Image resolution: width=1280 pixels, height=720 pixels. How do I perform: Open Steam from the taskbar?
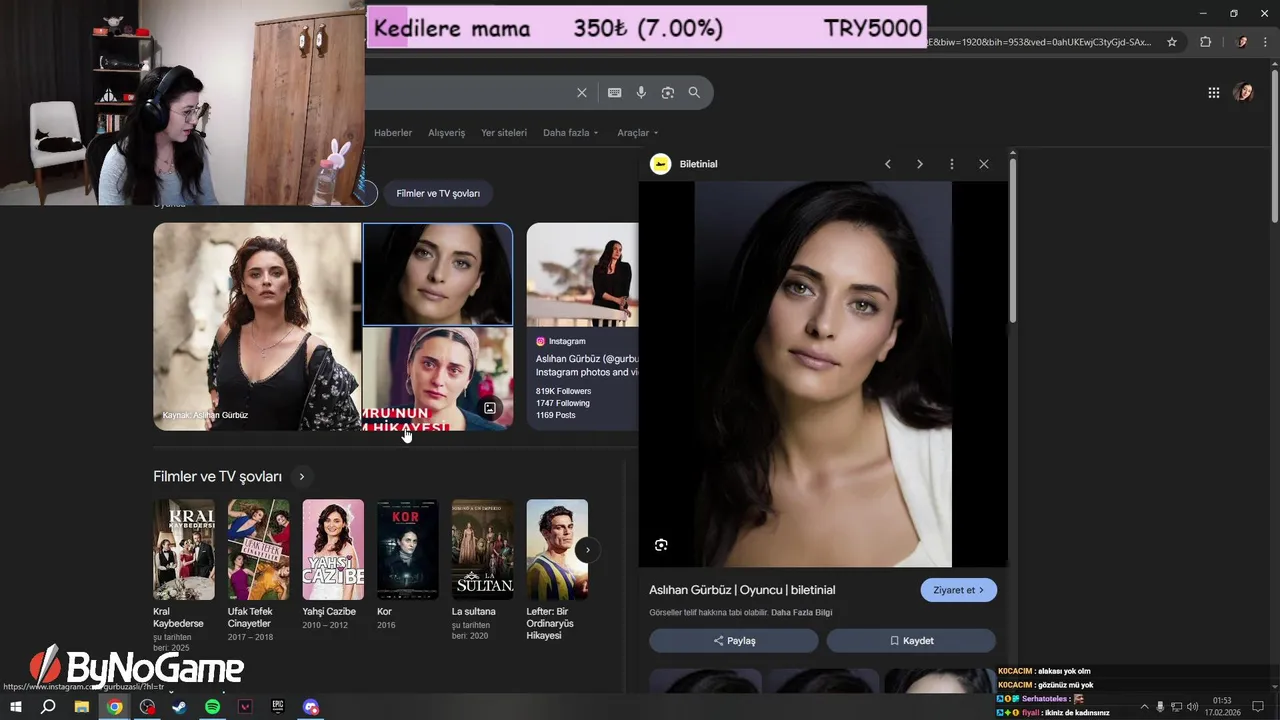[x=179, y=707]
